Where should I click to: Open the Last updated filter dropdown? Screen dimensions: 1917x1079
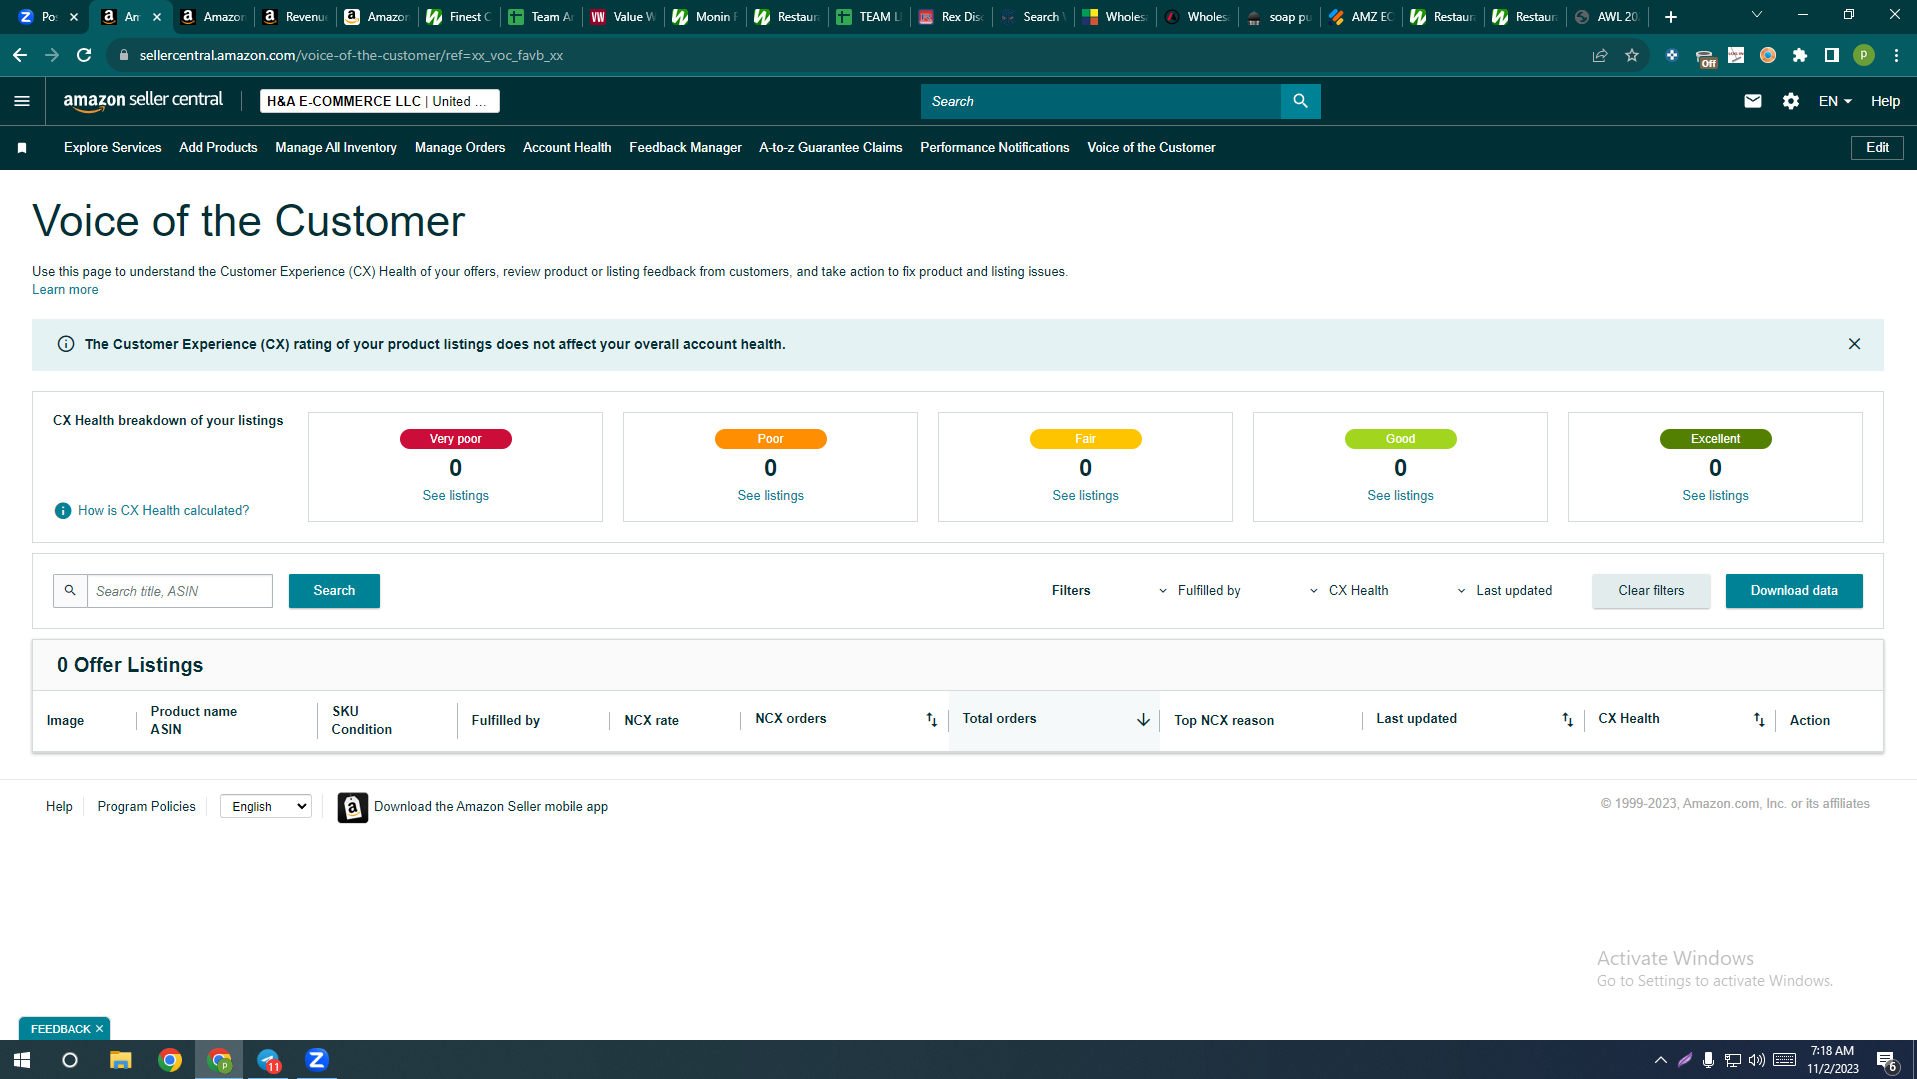pos(1504,591)
